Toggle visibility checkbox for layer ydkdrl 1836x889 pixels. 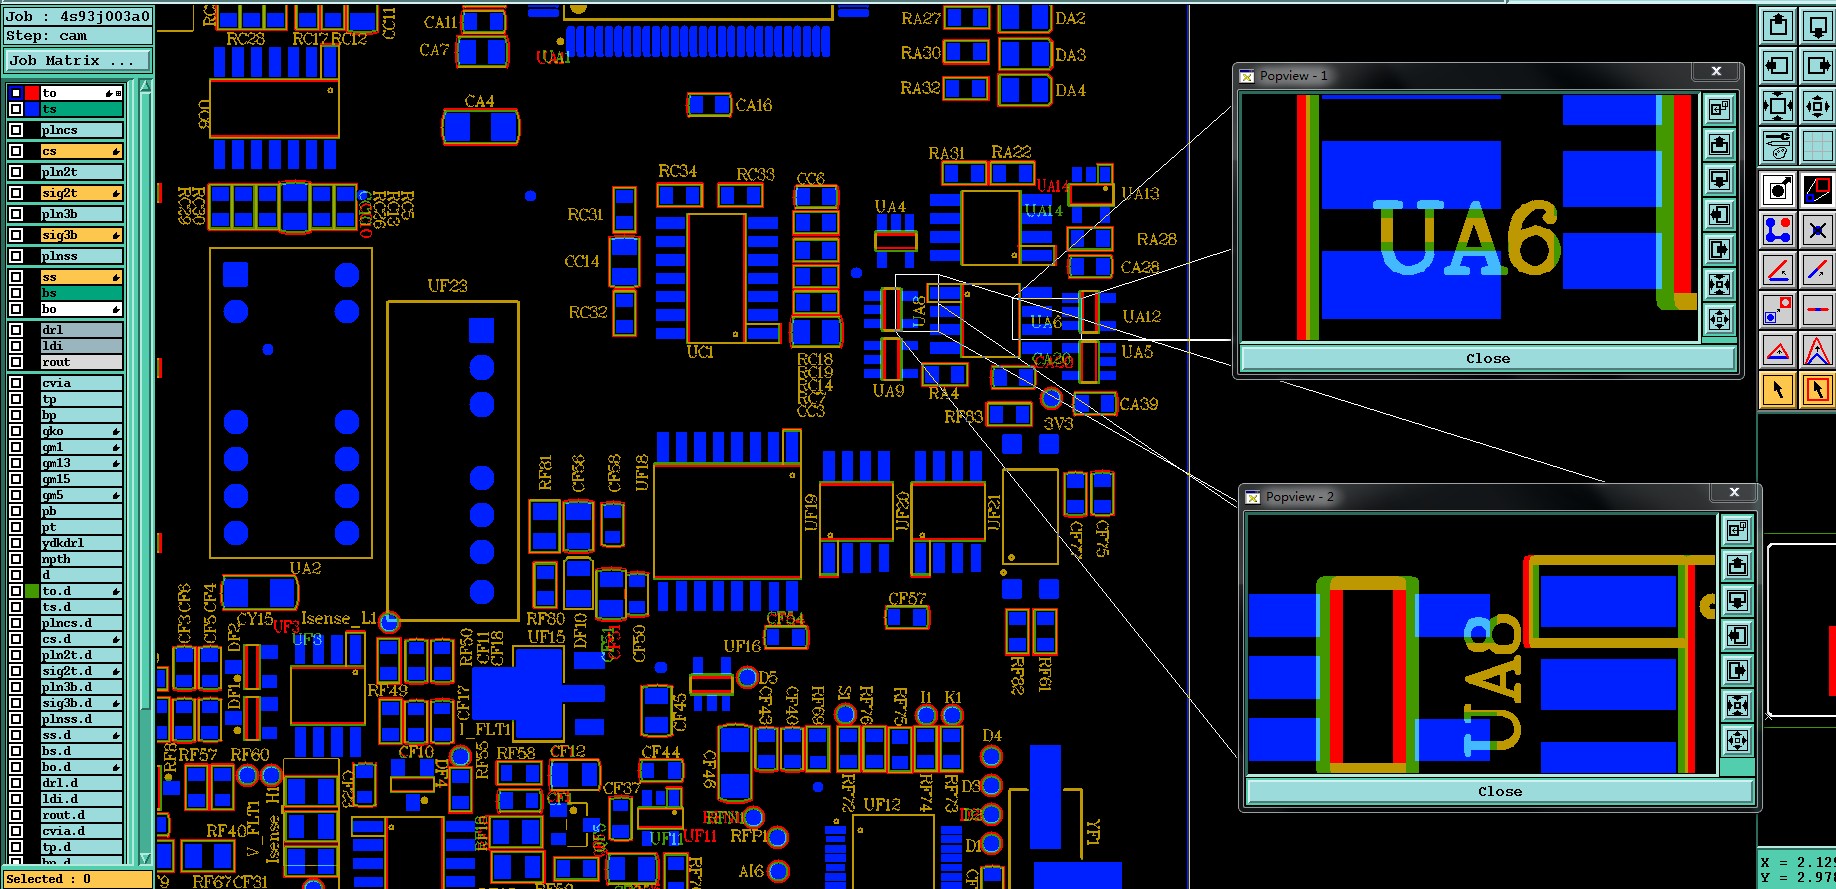click(x=16, y=543)
